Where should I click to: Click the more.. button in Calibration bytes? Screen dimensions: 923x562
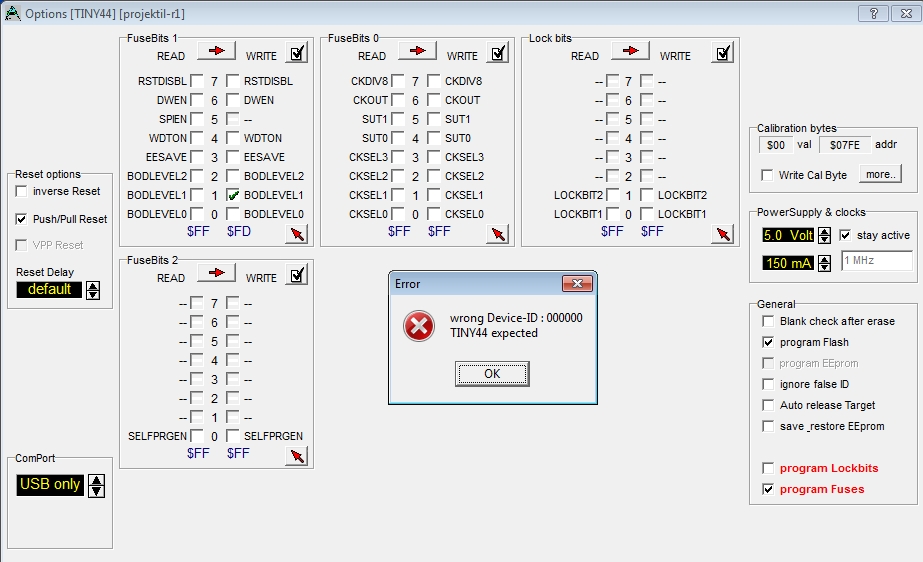tap(880, 174)
